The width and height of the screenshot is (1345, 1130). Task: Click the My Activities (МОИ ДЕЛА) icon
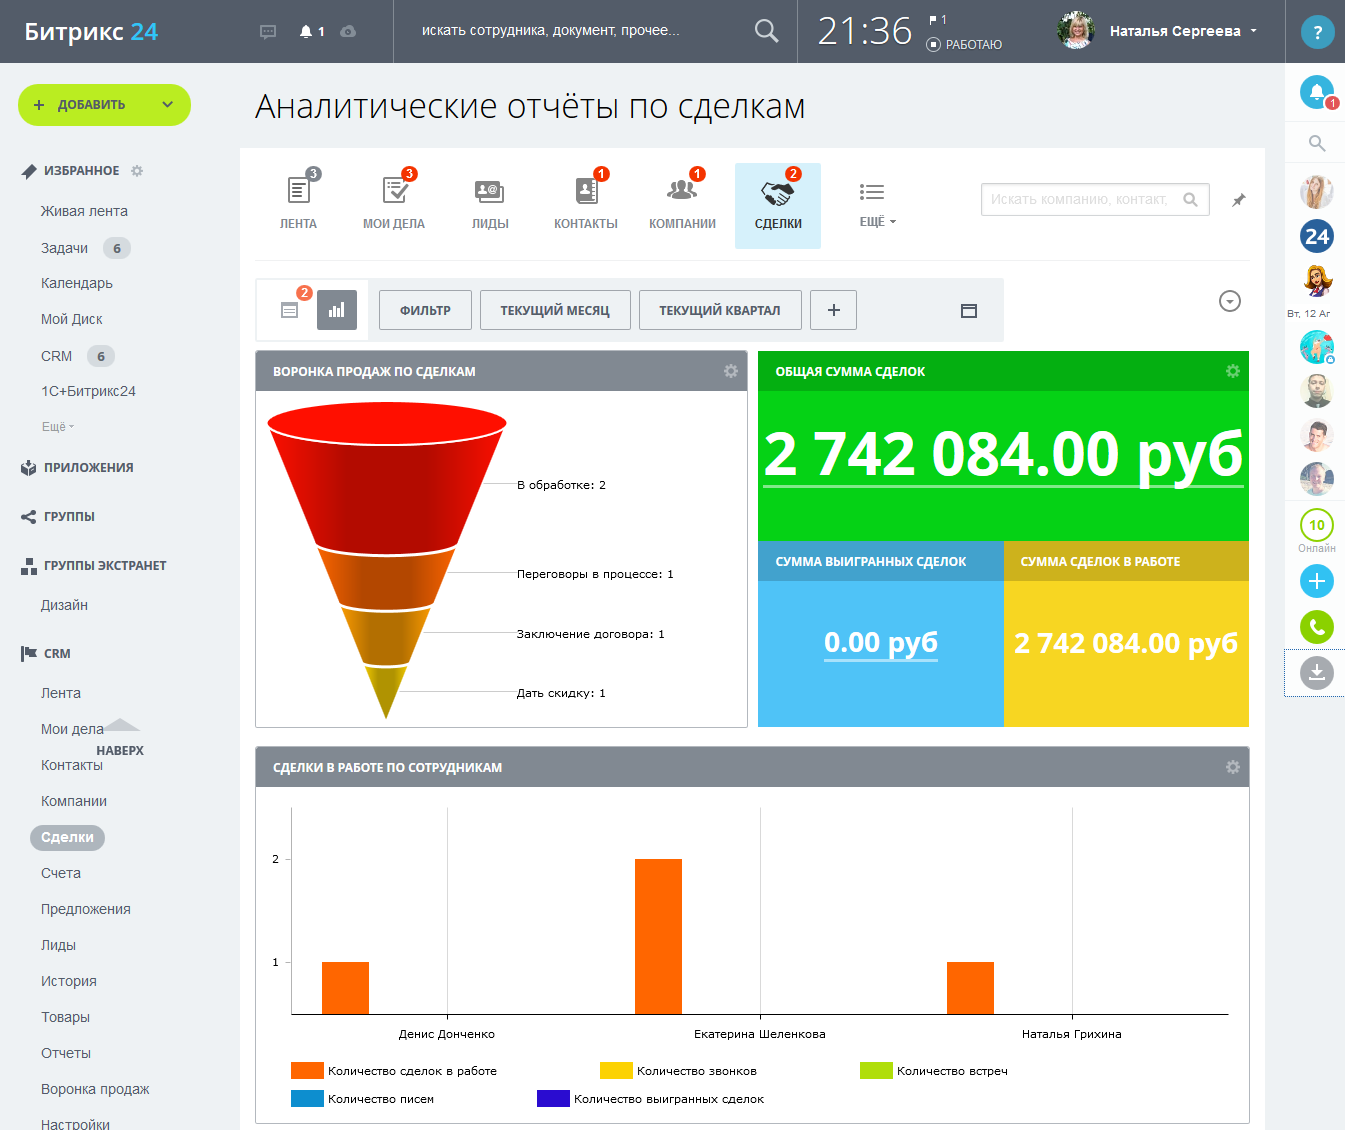click(394, 192)
